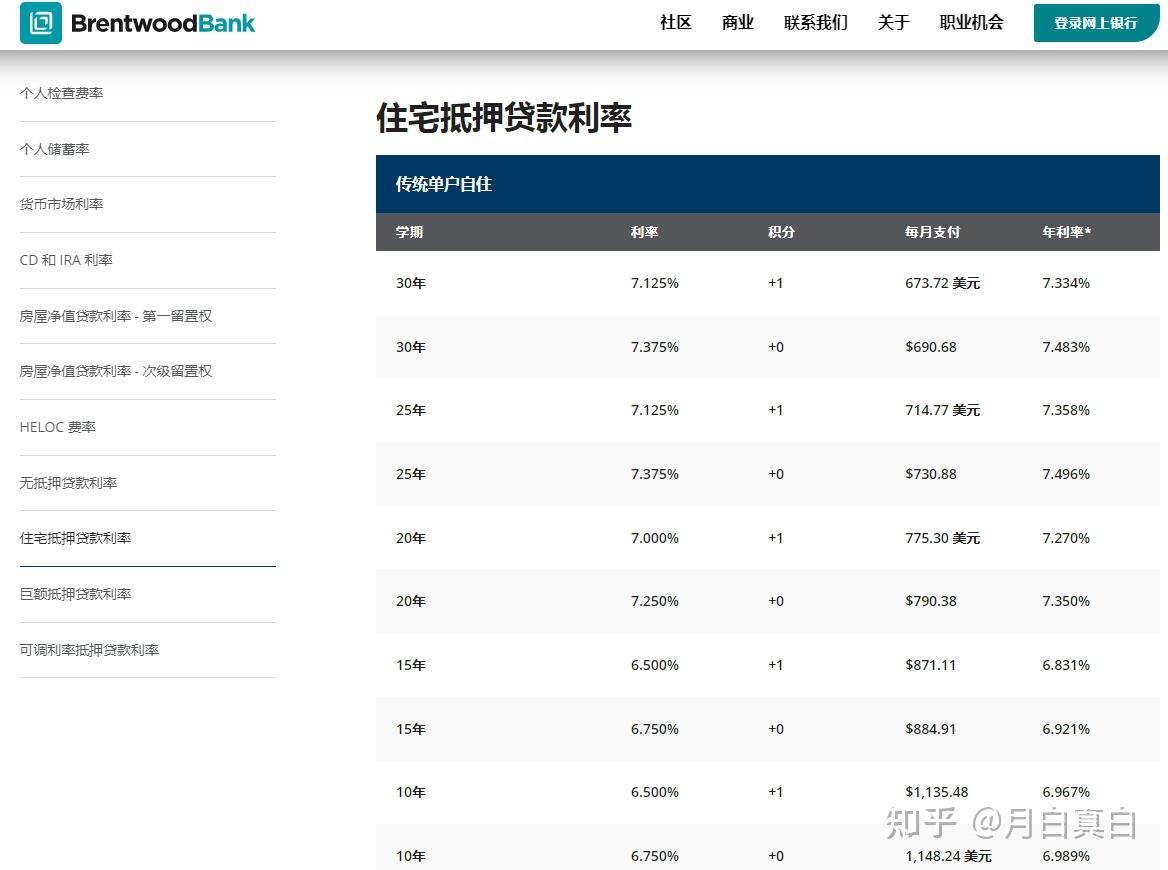The height and width of the screenshot is (870, 1168).
Task: Click the 7.000% rate cell
Action: 655,538
